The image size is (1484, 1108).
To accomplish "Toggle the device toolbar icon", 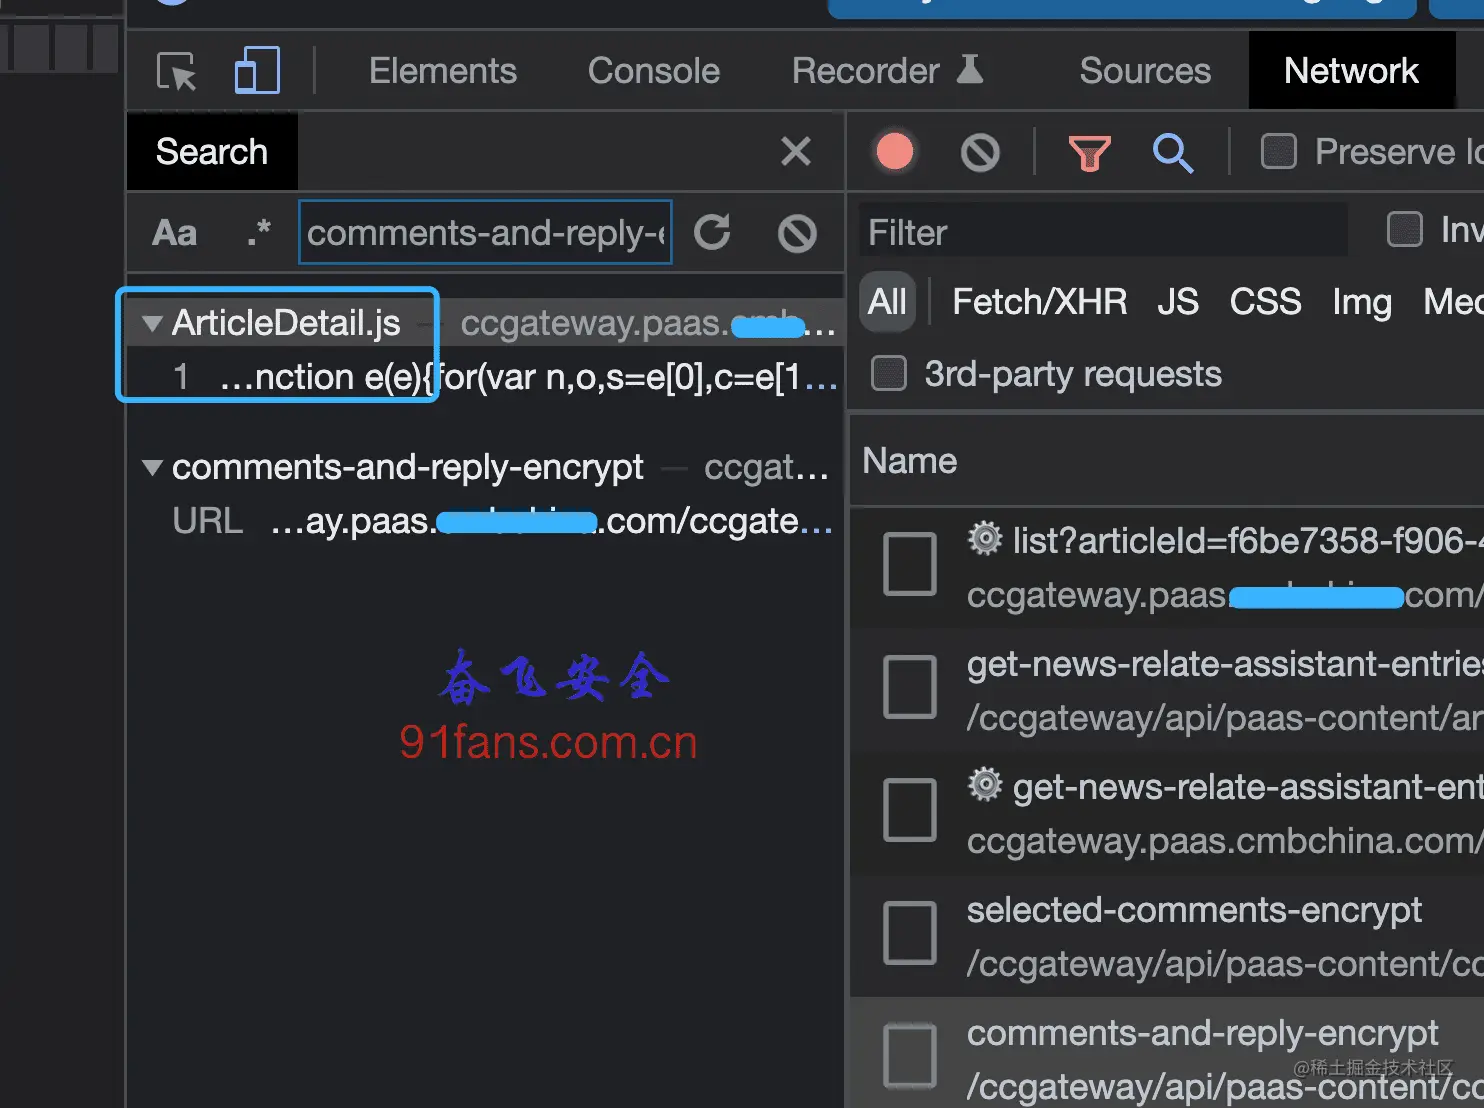I will point(257,71).
